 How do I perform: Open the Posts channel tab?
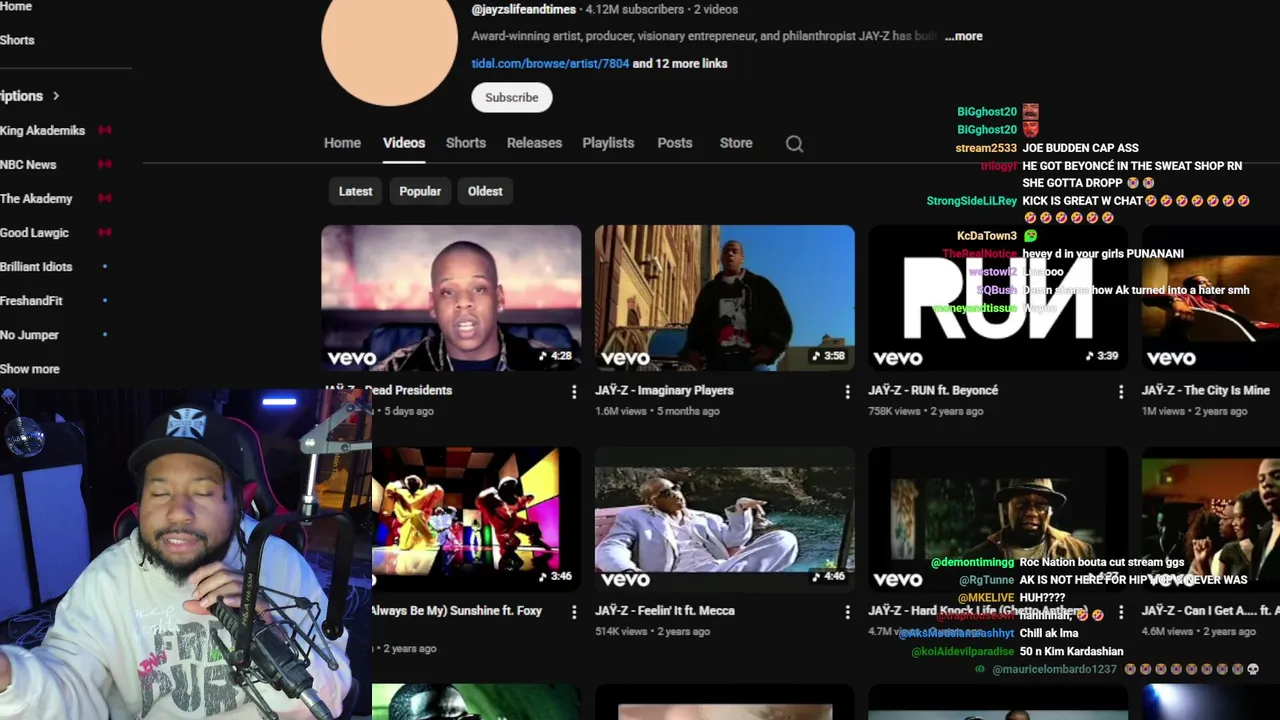675,143
